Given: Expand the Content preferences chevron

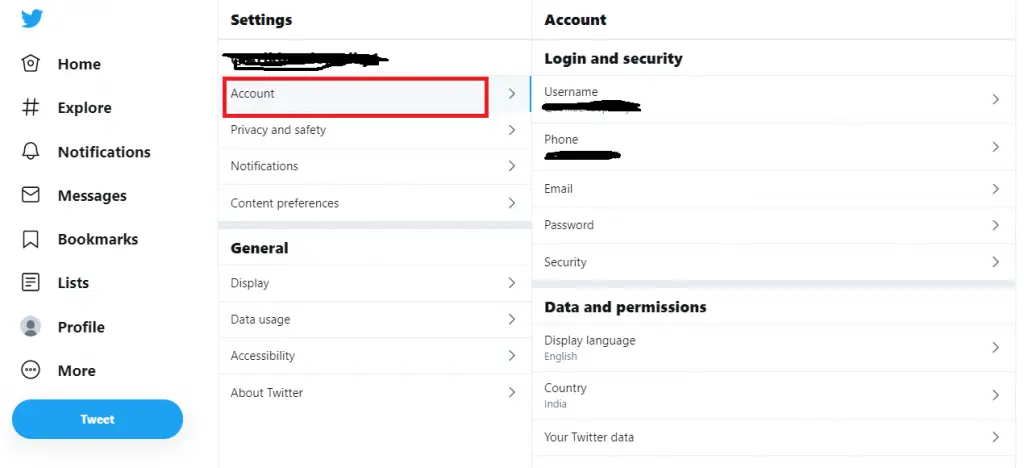Looking at the screenshot, I should pyautogui.click(x=511, y=203).
